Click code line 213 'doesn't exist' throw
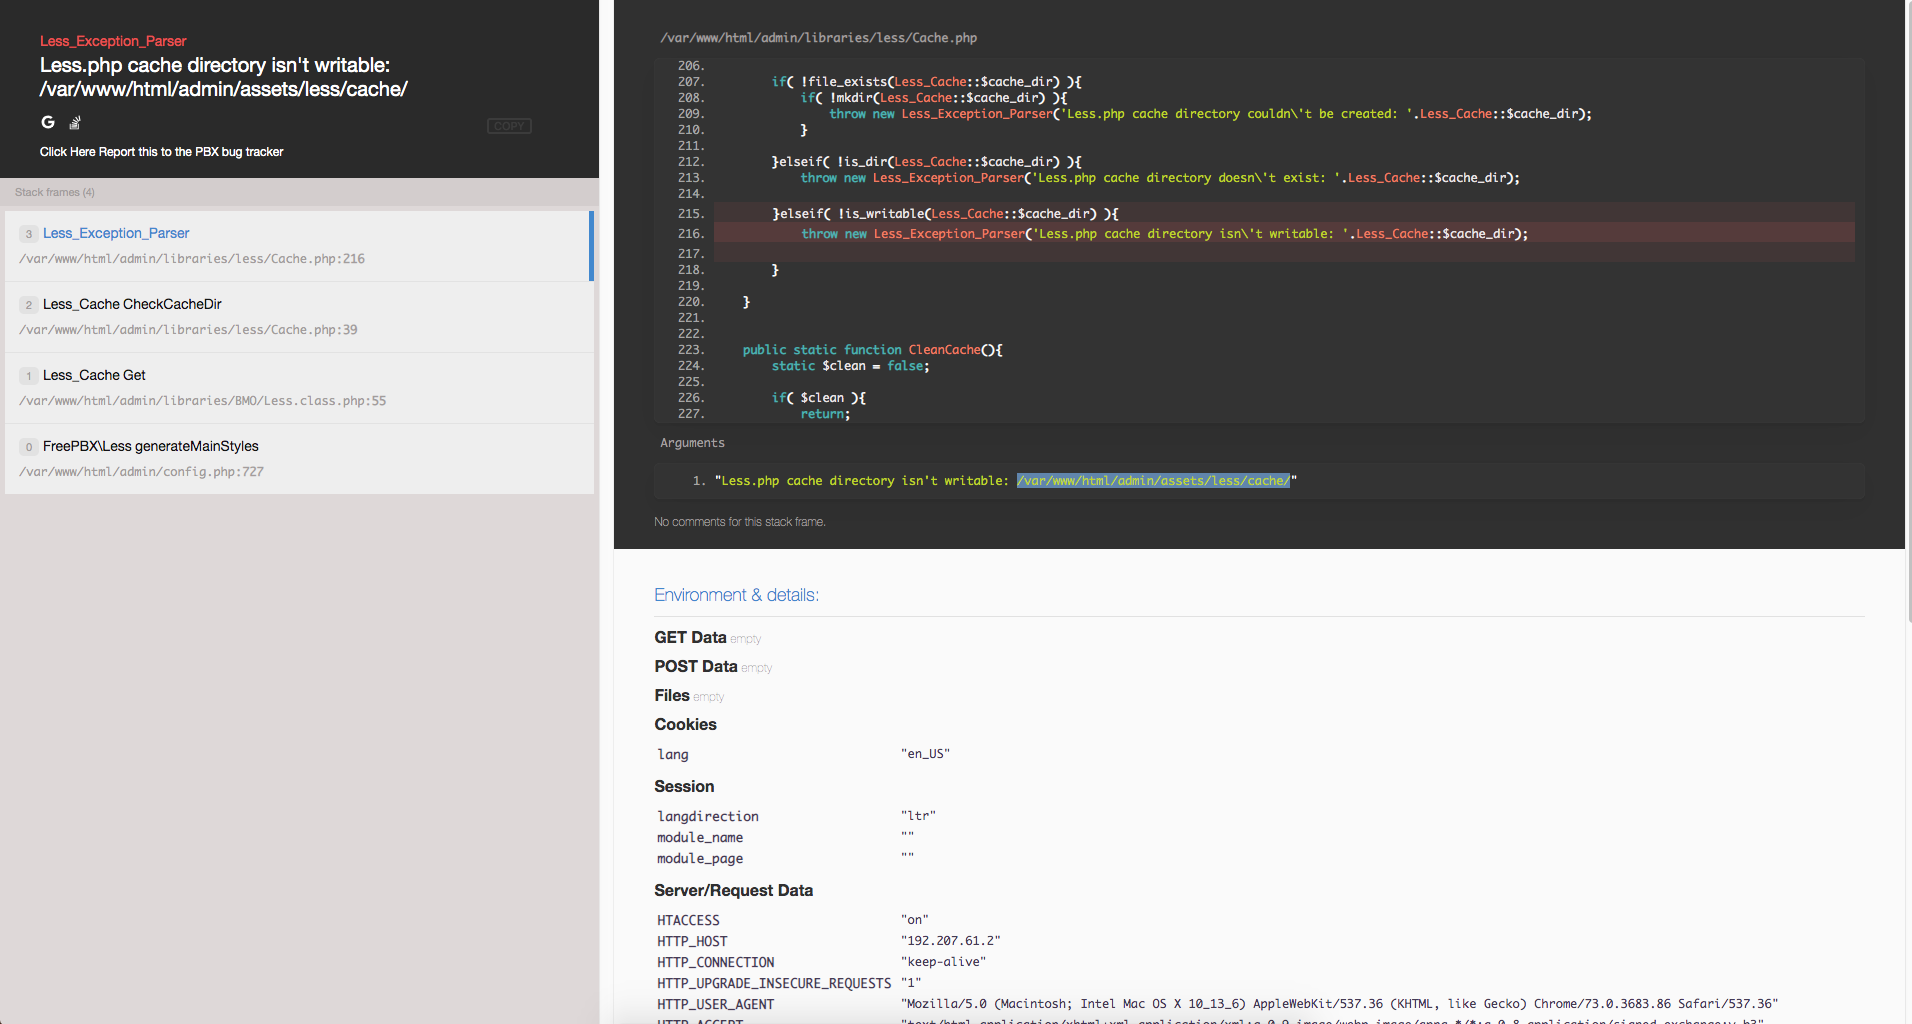Image resolution: width=1912 pixels, height=1024 pixels. [x=1160, y=178]
